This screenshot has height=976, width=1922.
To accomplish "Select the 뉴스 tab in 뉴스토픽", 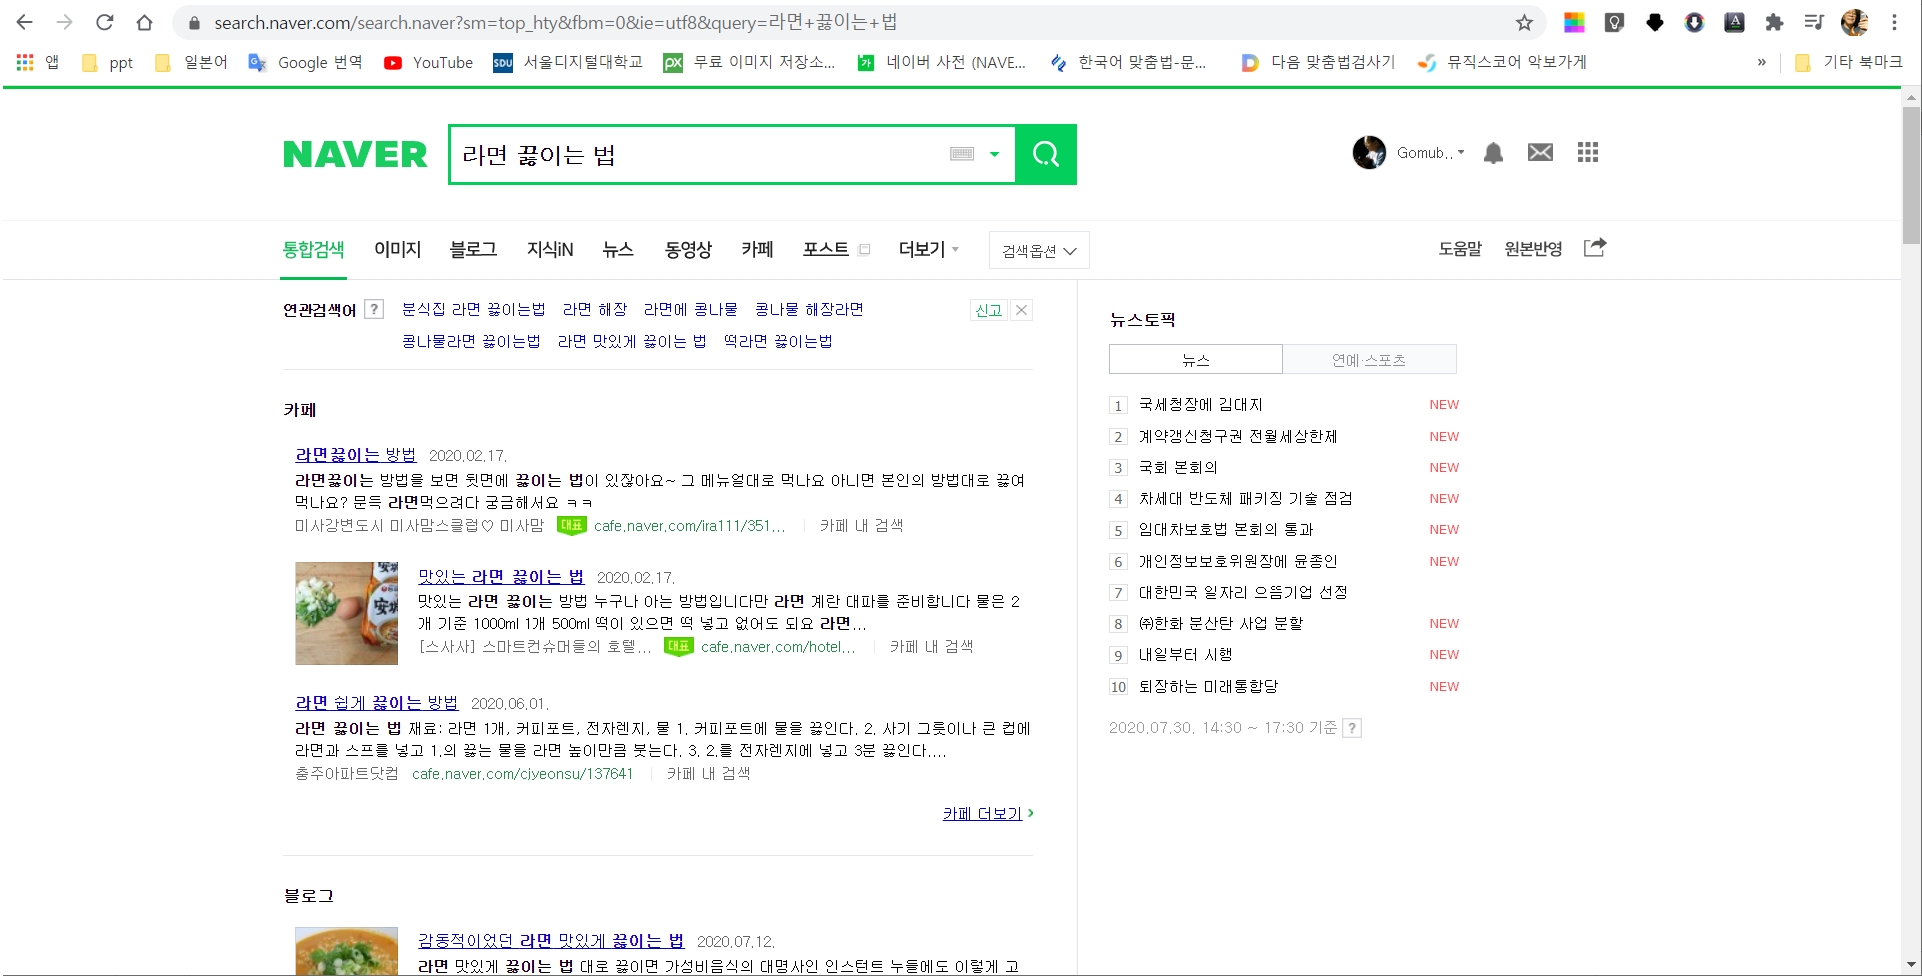I will (1196, 359).
